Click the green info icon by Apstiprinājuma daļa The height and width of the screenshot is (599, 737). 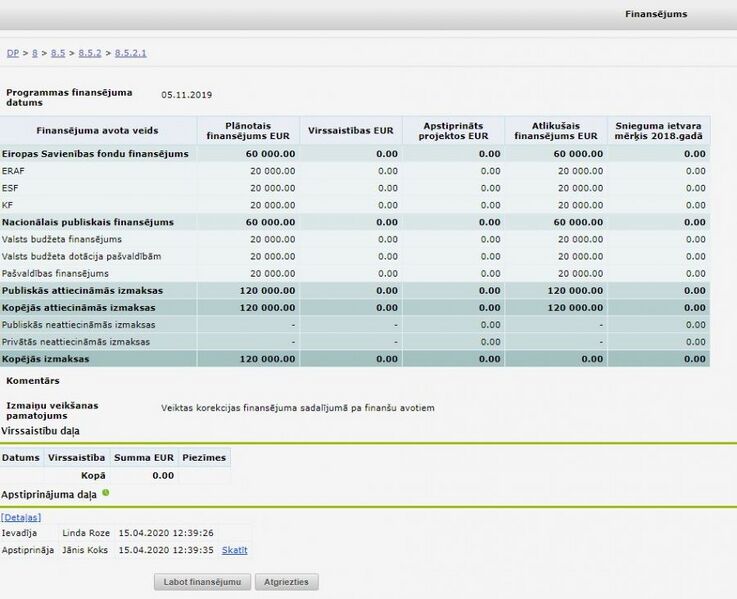coord(106,493)
